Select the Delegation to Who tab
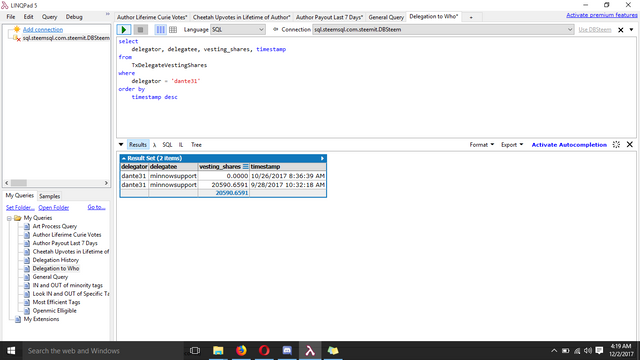 (x=433, y=17)
